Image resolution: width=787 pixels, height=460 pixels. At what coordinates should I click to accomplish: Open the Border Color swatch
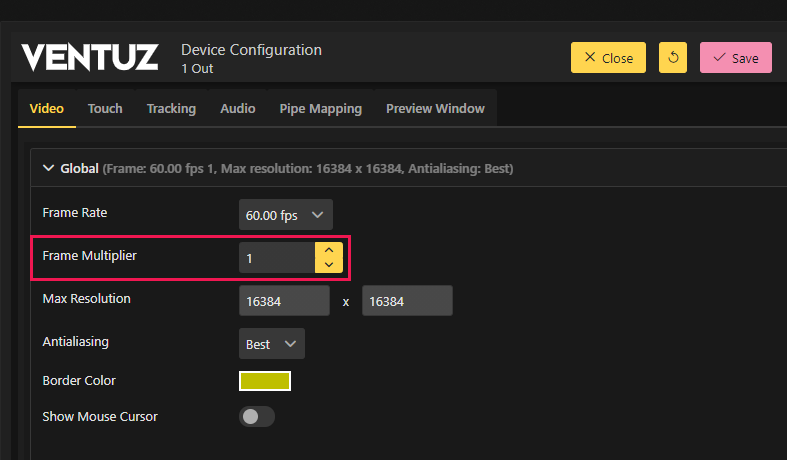pyautogui.click(x=264, y=381)
